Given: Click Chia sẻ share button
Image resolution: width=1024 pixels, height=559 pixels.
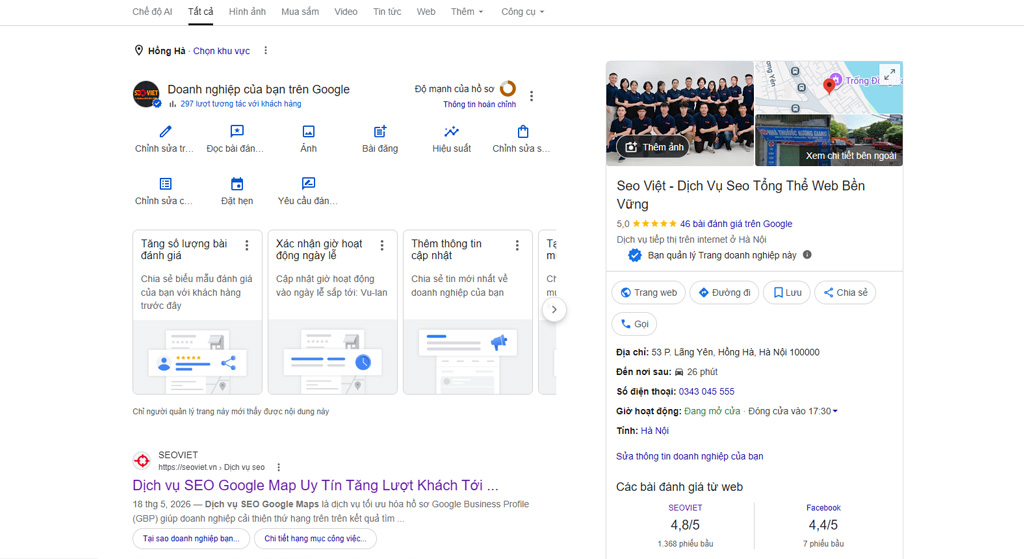Looking at the screenshot, I should [845, 293].
